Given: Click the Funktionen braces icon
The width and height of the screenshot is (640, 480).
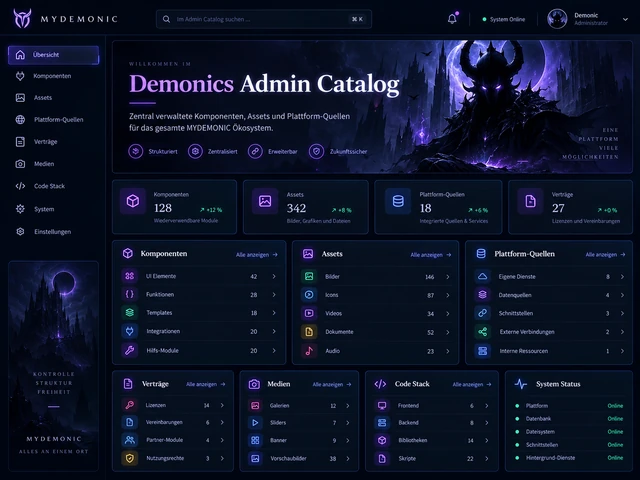Looking at the screenshot, I should pyautogui.click(x=129, y=294).
